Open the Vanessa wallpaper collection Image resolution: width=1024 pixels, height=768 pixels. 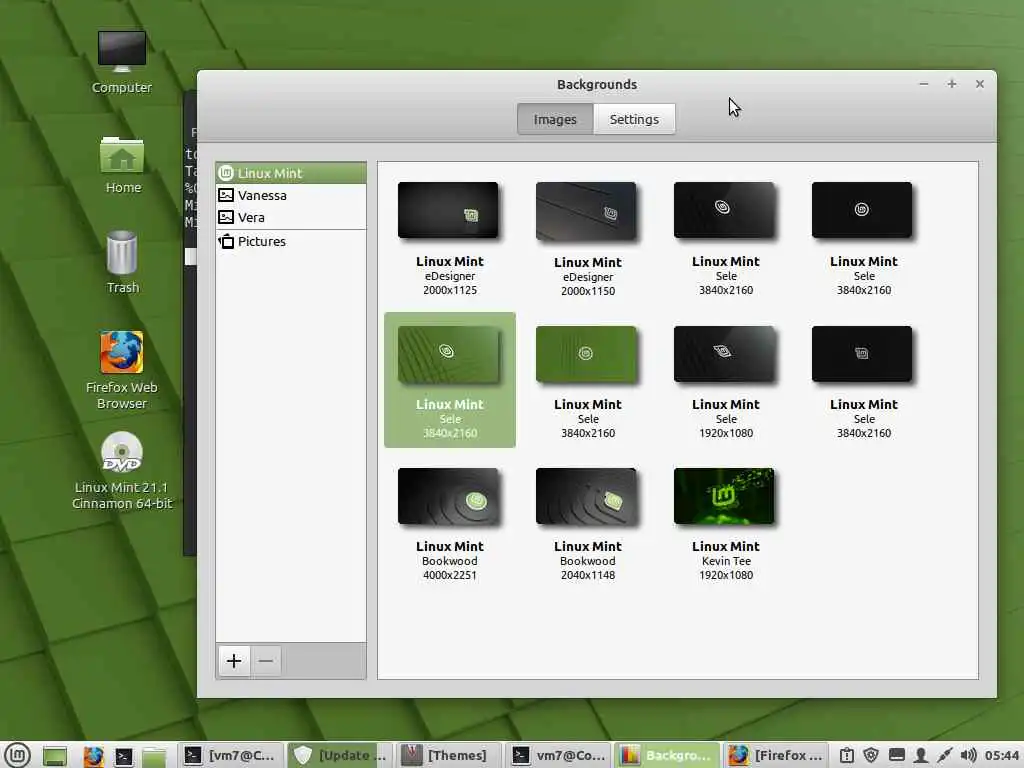(291, 195)
